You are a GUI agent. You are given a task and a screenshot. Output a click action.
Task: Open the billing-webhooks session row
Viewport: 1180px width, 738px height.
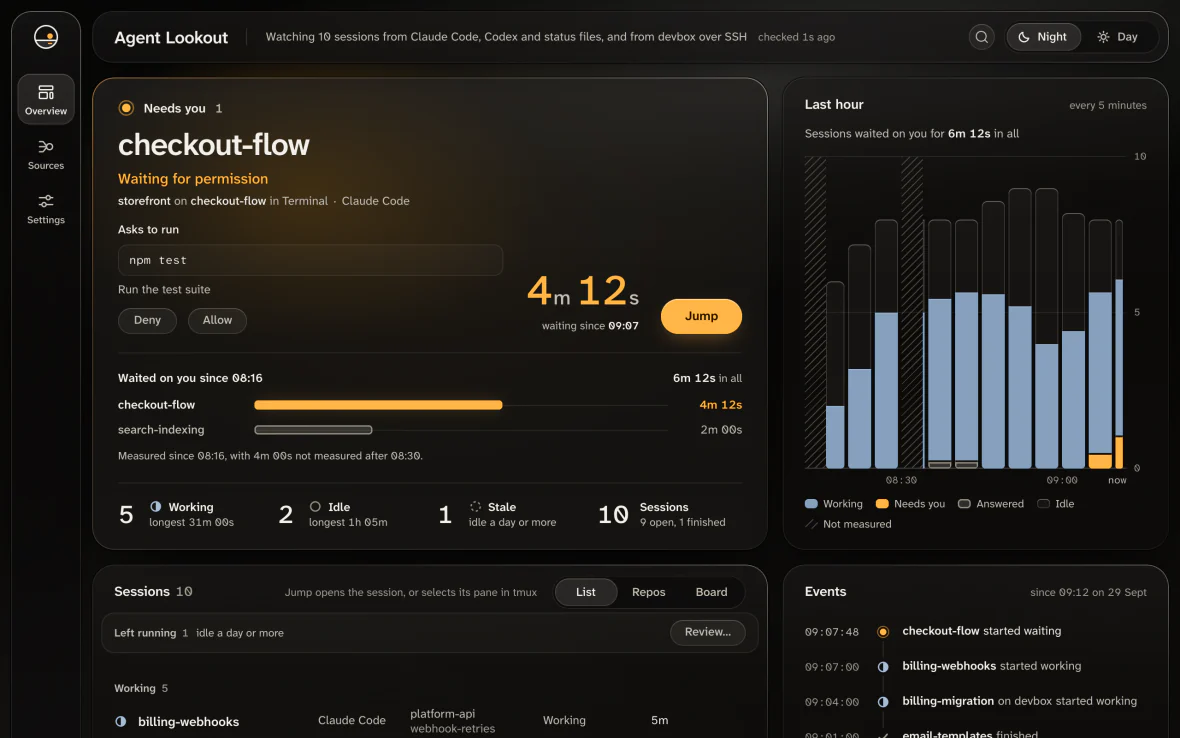tap(430, 721)
